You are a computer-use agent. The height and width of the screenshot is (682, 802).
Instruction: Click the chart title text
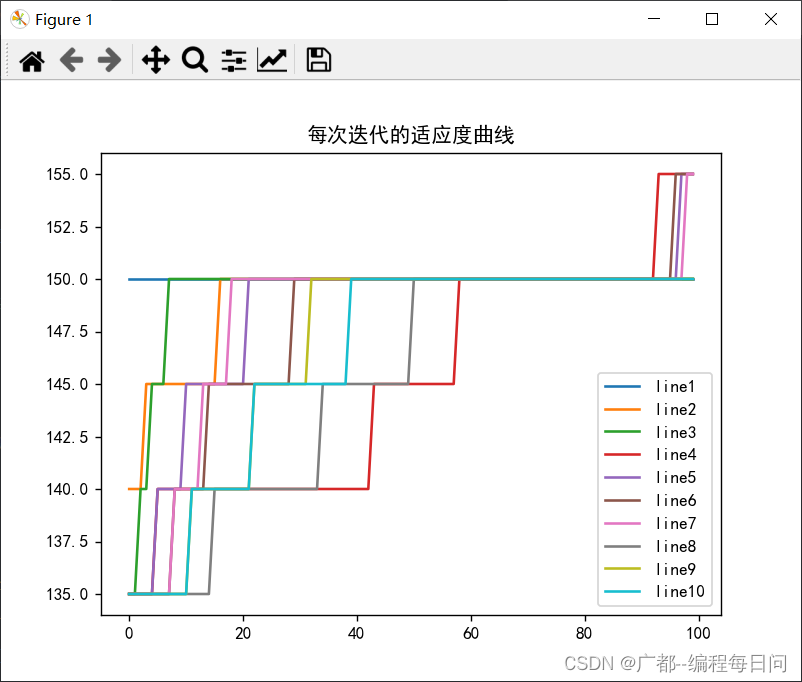pos(410,135)
